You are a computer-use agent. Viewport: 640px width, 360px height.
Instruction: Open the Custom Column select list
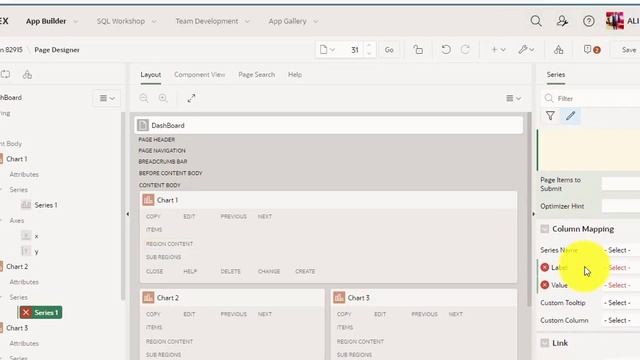(621, 320)
